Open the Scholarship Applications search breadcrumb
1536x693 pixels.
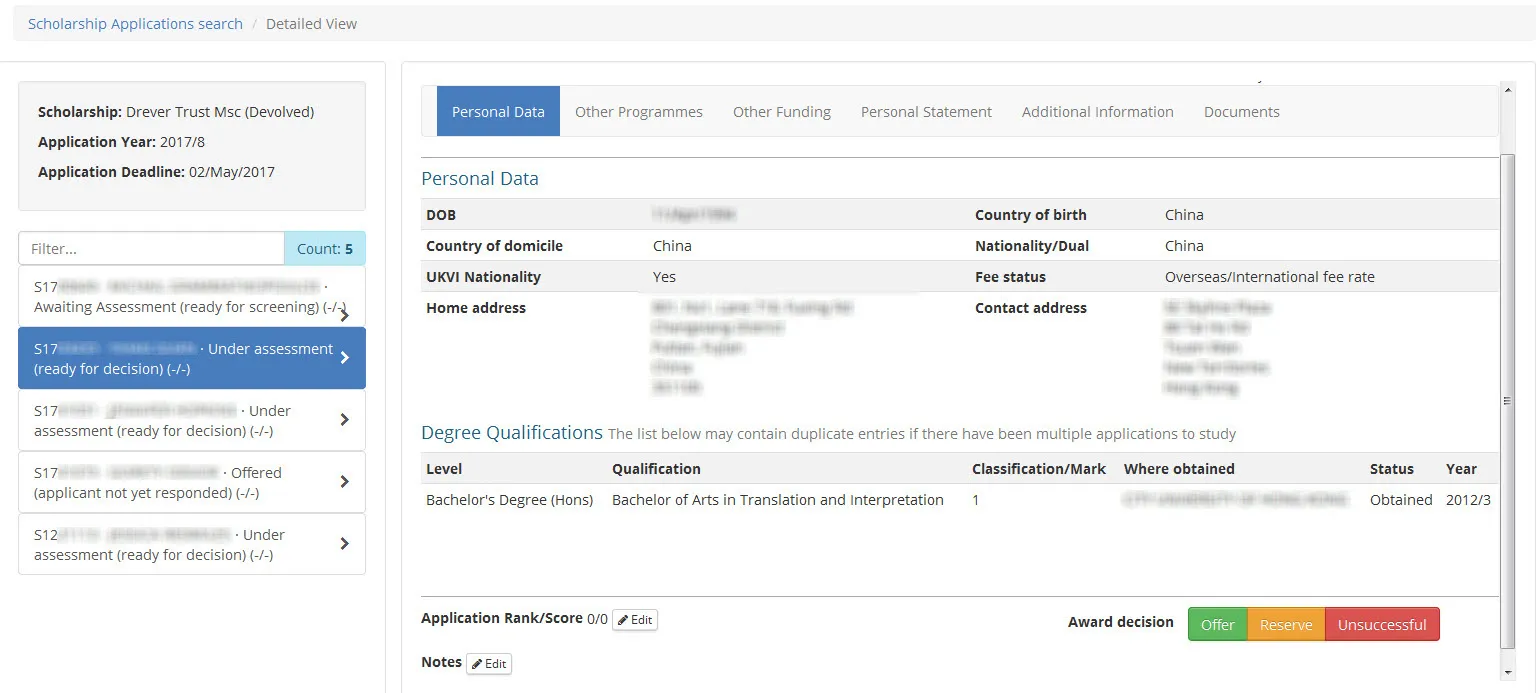pyautogui.click(x=134, y=23)
